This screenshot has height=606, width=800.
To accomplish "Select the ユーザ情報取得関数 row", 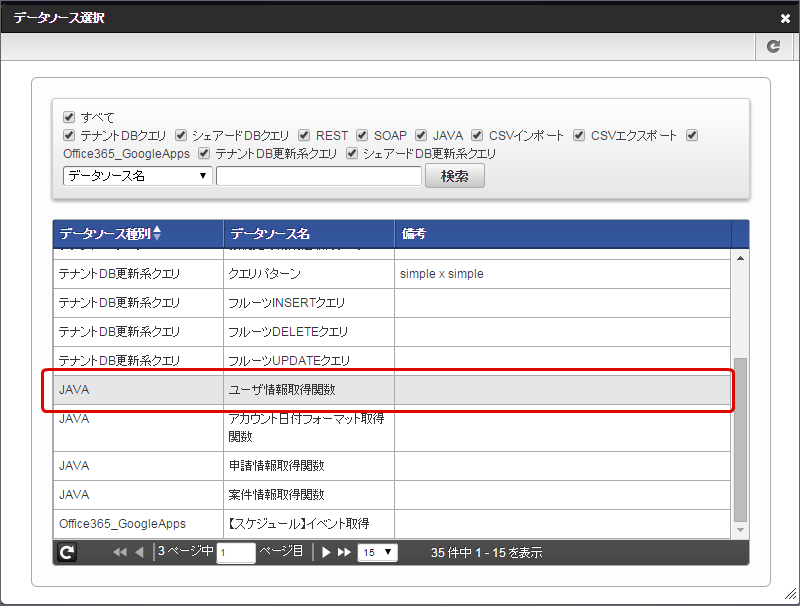I will [x=388, y=389].
